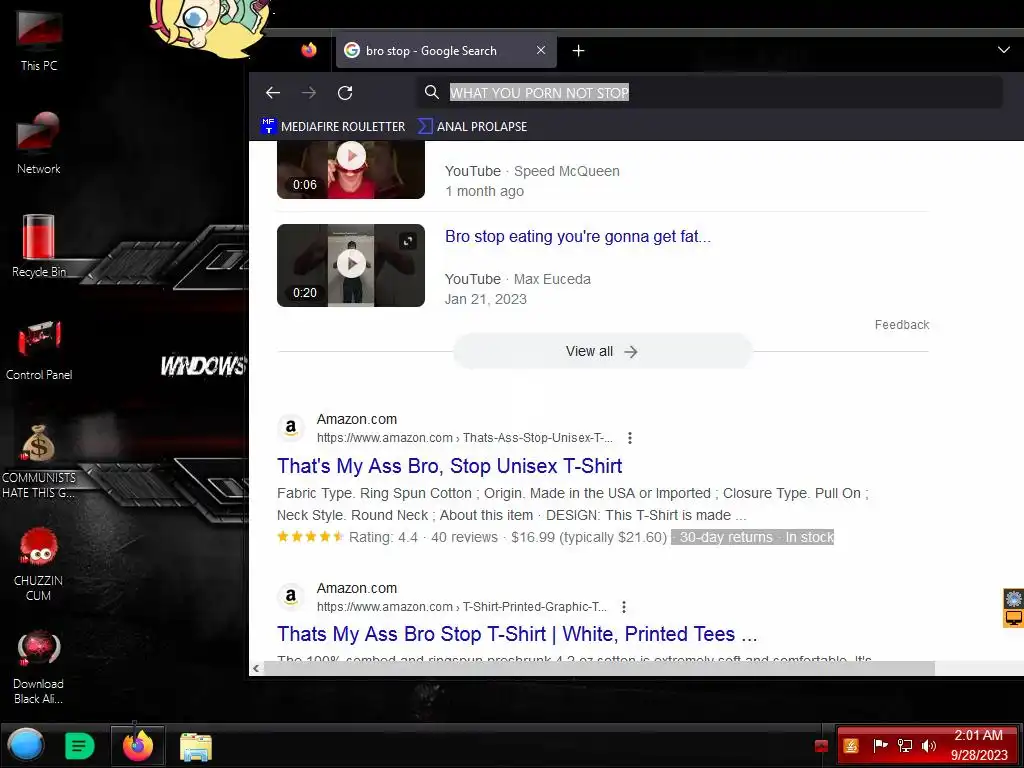Click the first result's amazon.com URL text
This screenshot has width=1024, height=768.
(464, 438)
